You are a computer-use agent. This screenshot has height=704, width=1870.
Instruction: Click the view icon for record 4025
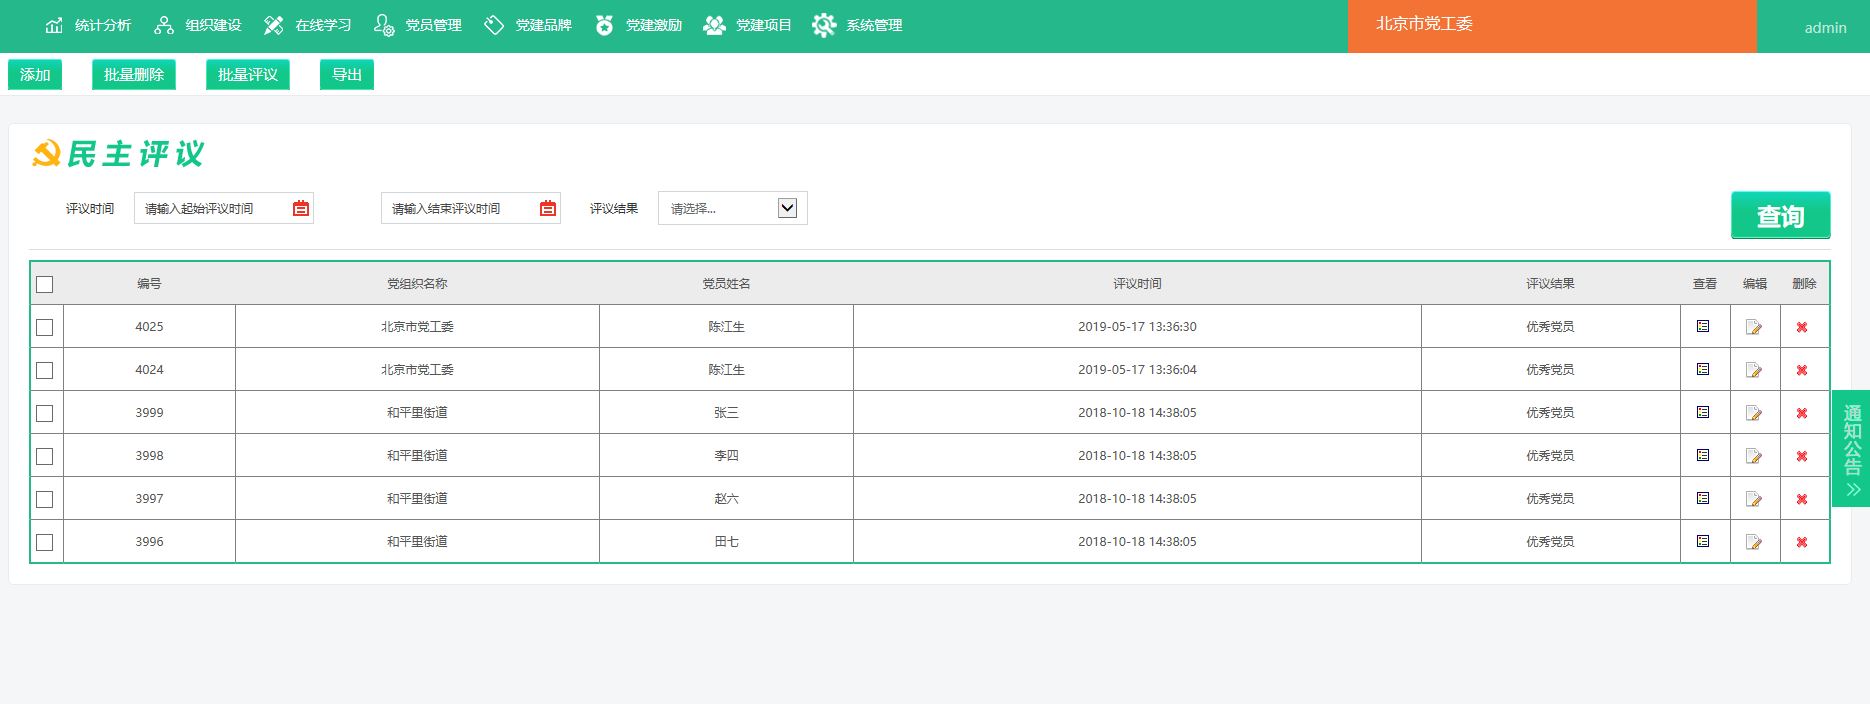tap(1703, 326)
